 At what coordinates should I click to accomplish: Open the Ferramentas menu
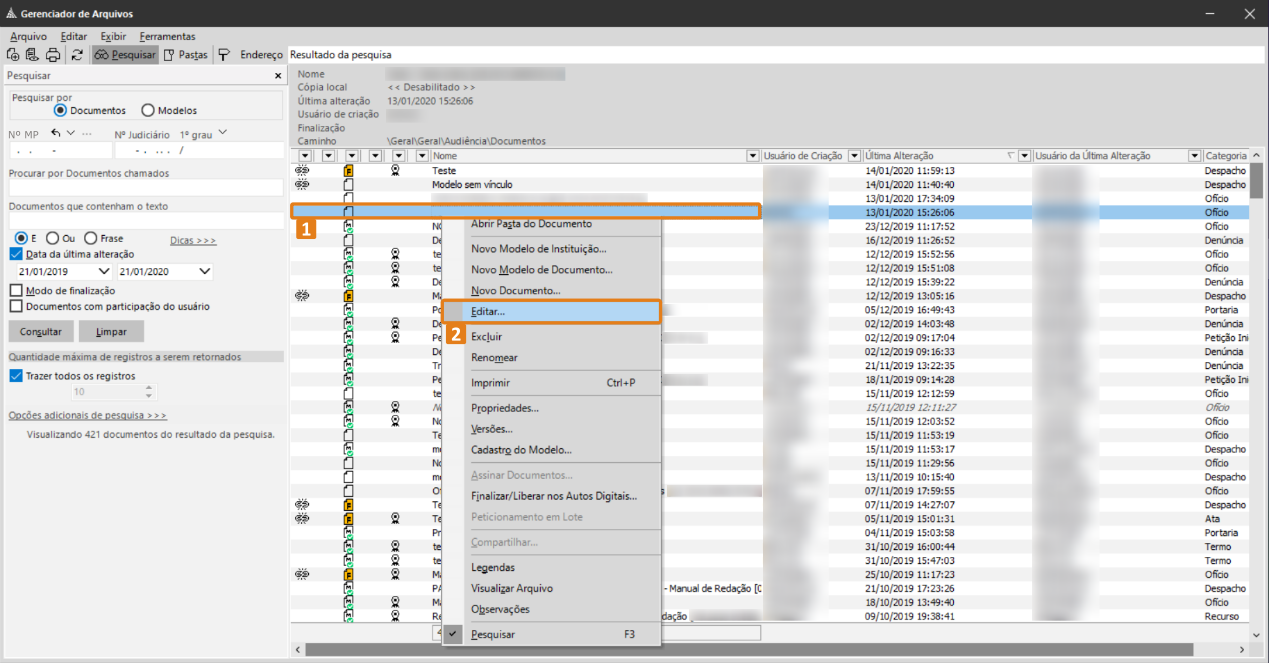point(168,36)
